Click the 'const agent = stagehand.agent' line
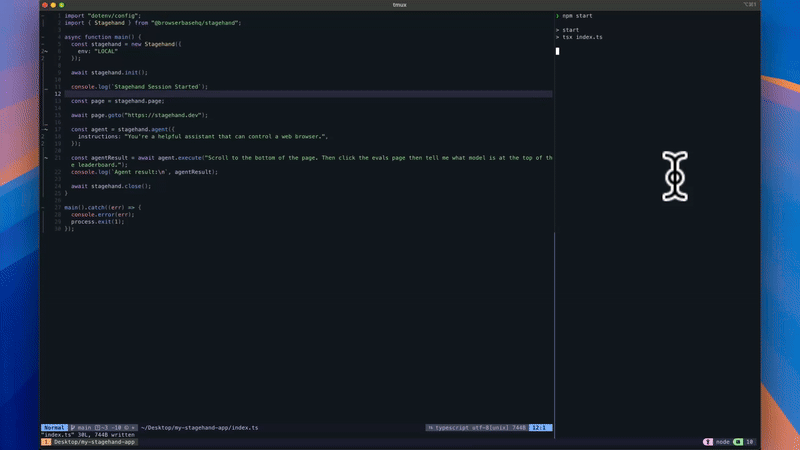The width and height of the screenshot is (800, 450). point(122,130)
